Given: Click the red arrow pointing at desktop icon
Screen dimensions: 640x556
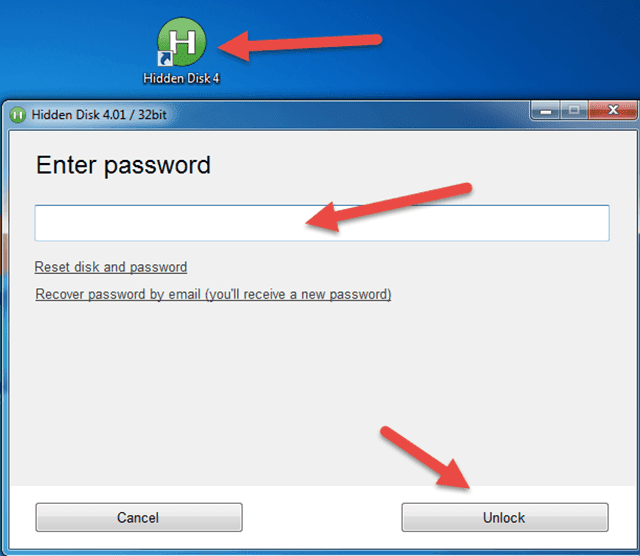Looking at the screenshot, I should (x=300, y=44).
